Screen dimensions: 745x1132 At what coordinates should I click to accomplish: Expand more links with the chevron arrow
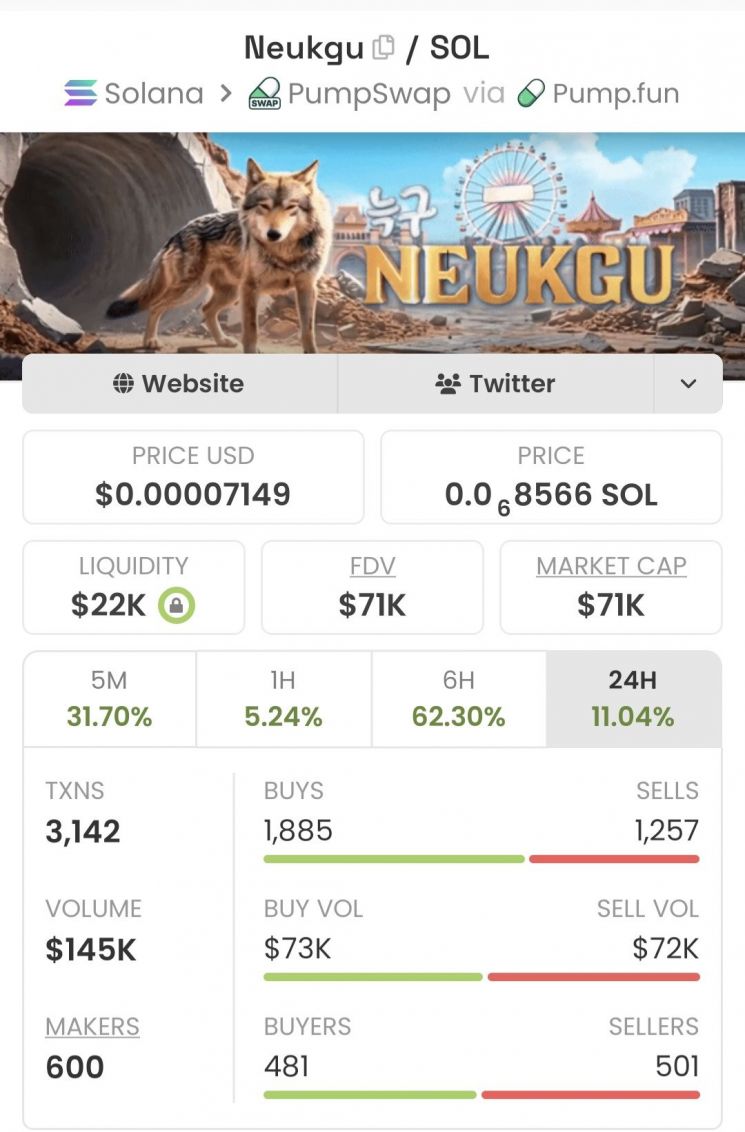[x=688, y=384]
